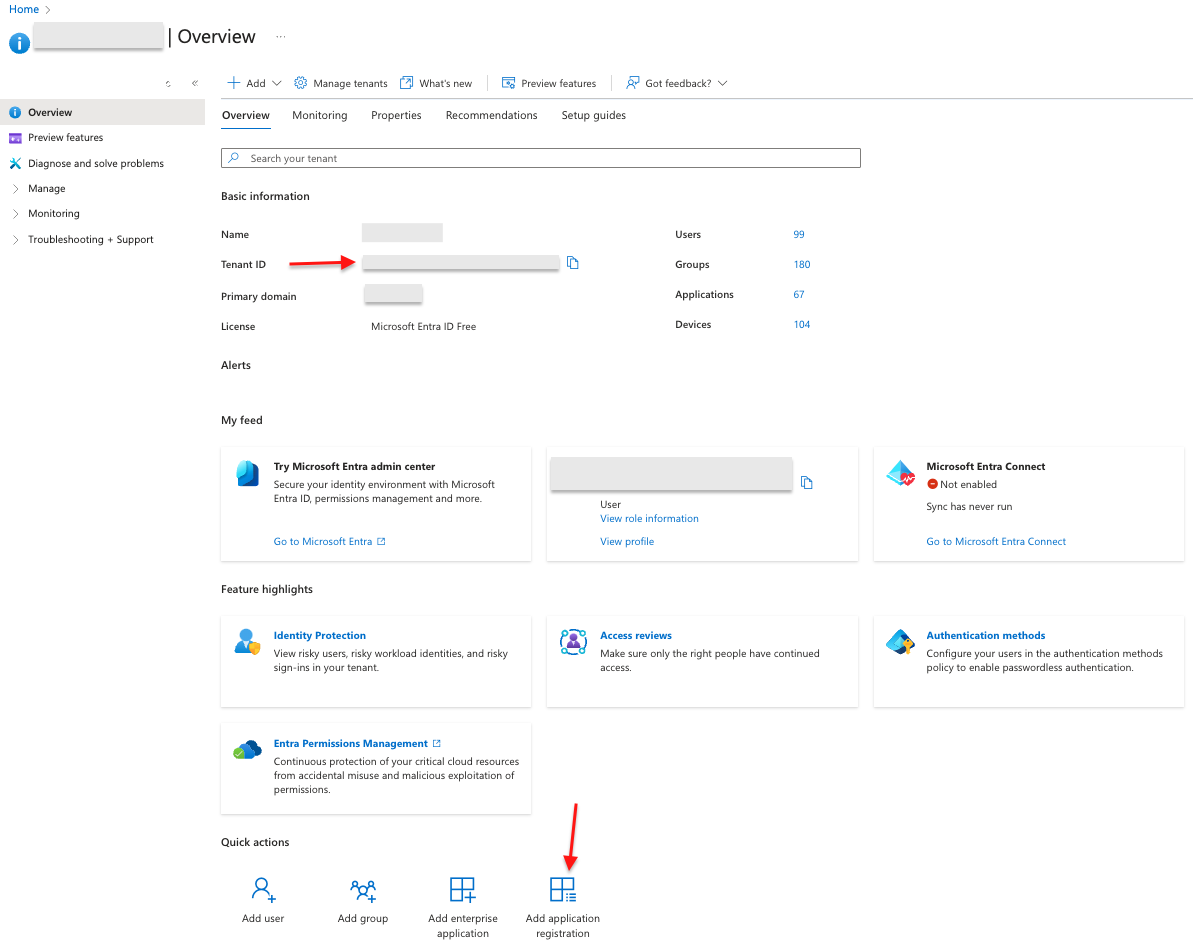Click the Add user quick action icon

[263, 889]
